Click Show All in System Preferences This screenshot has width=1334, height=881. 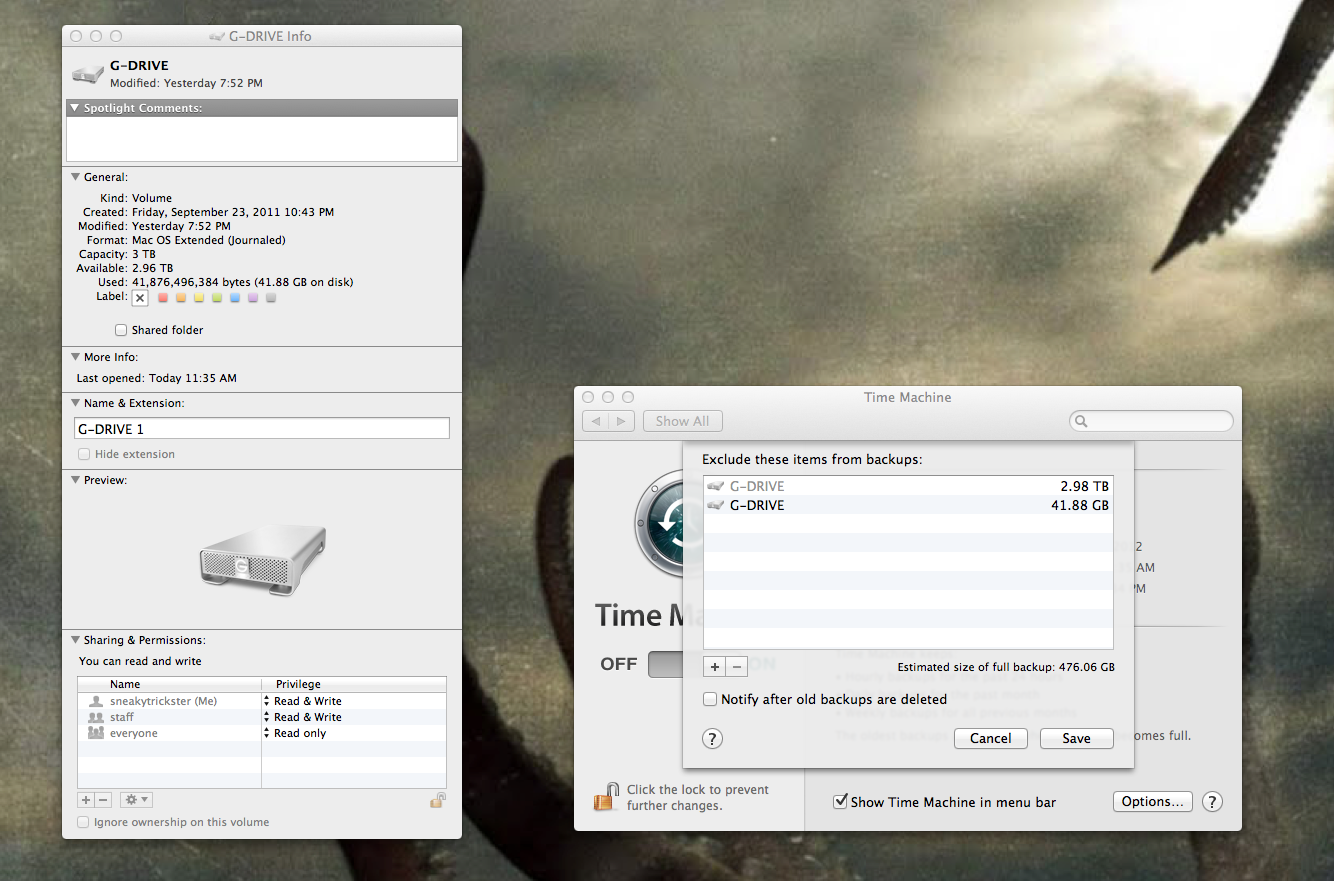[682, 421]
